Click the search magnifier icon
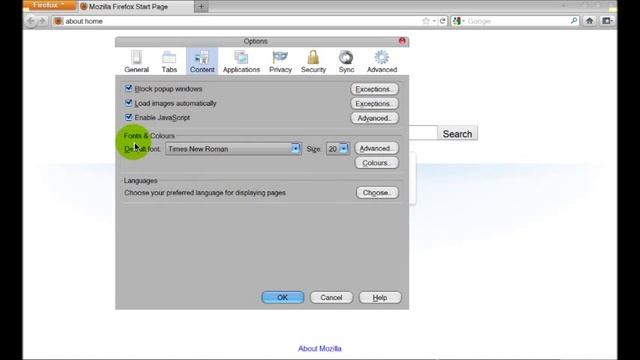640x360 pixels. pos(573,21)
